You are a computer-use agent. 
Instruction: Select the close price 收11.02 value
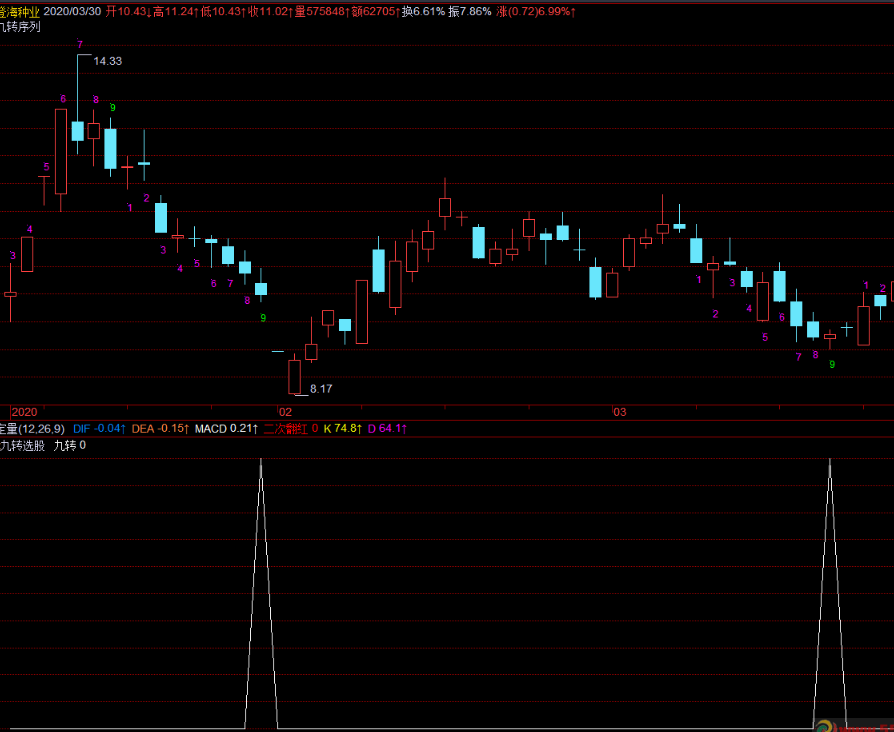point(270,11)
